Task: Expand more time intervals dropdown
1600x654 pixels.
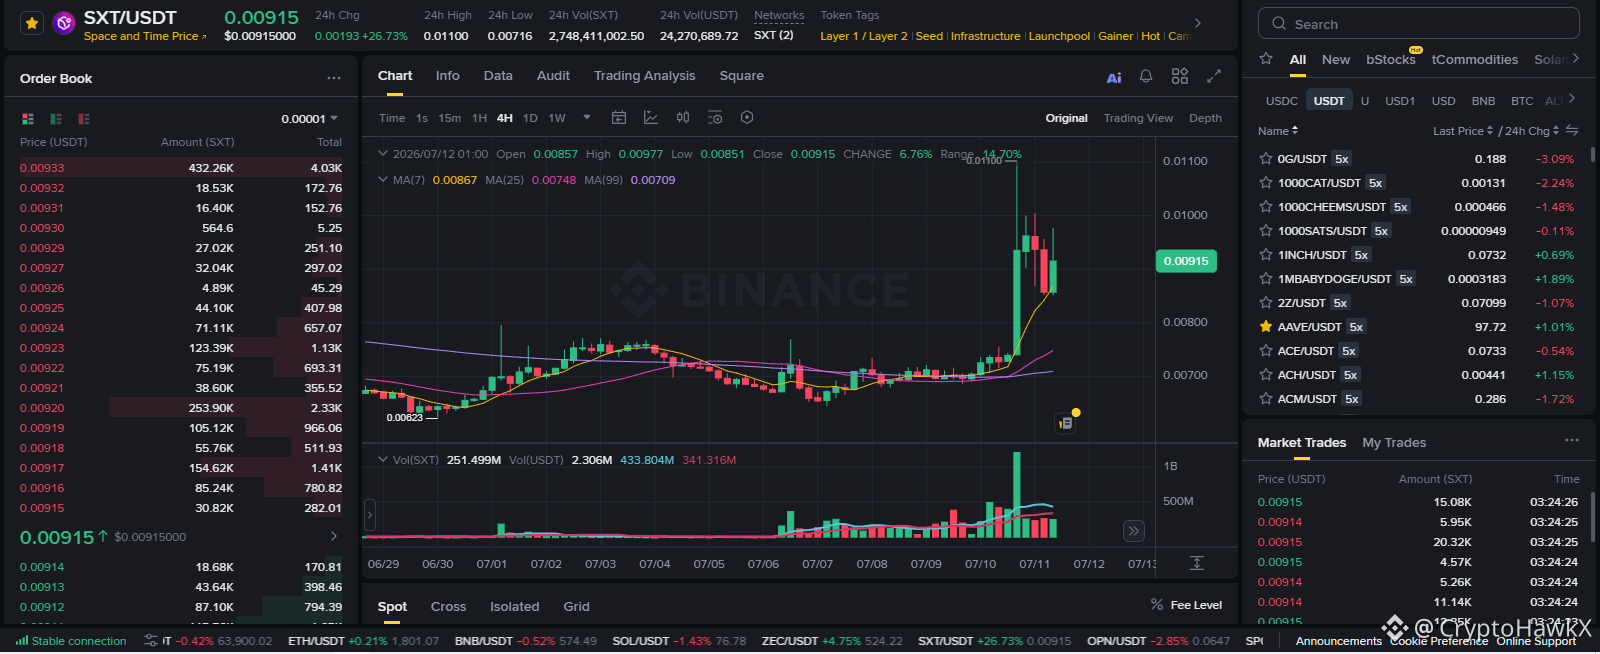Action: point(587,118)
